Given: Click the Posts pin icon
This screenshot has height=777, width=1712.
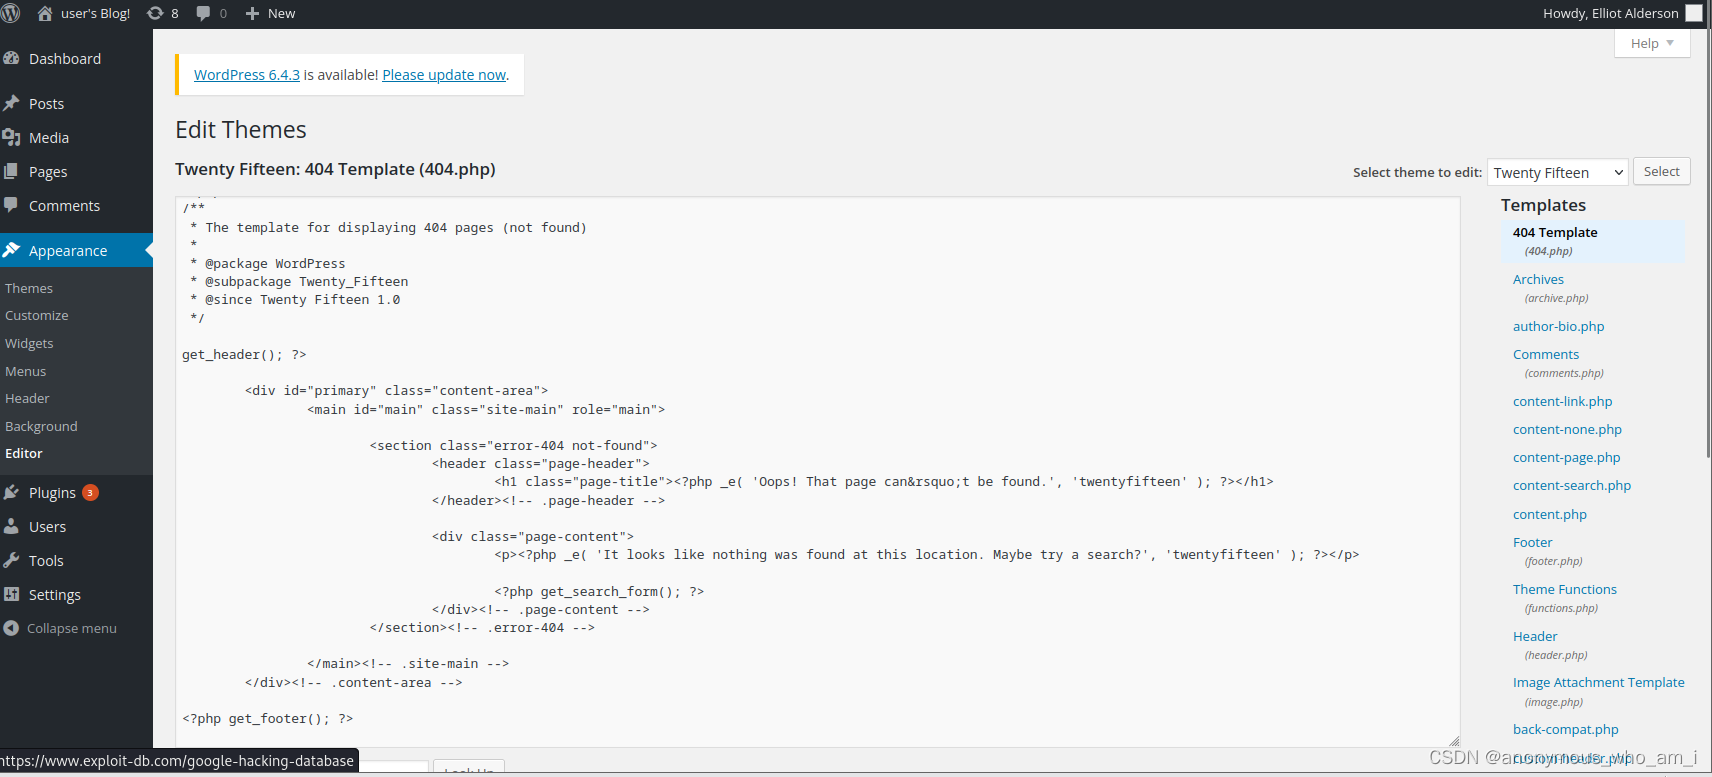Looking at the screenshot, I should coord(11,103).
